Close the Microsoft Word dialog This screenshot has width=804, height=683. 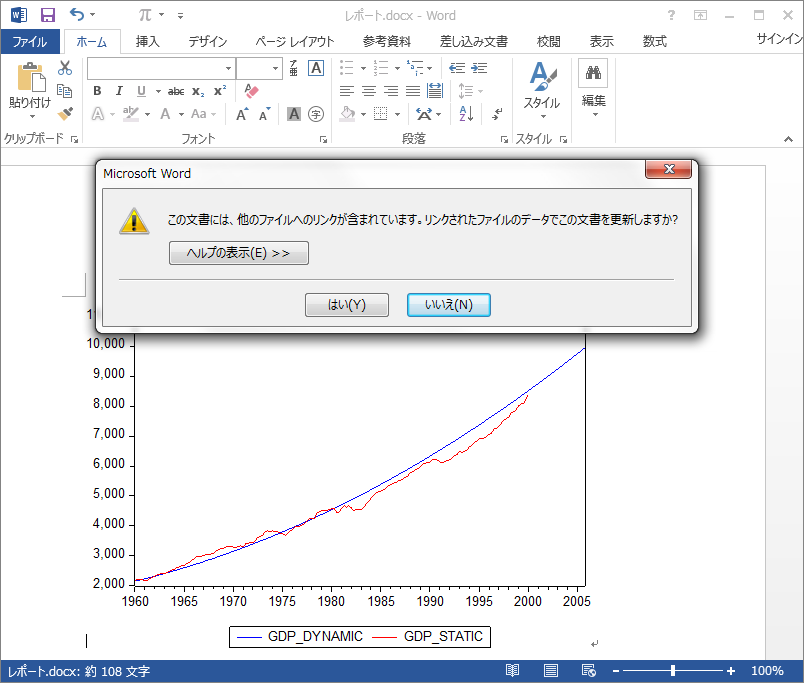(x=669, y=169)
